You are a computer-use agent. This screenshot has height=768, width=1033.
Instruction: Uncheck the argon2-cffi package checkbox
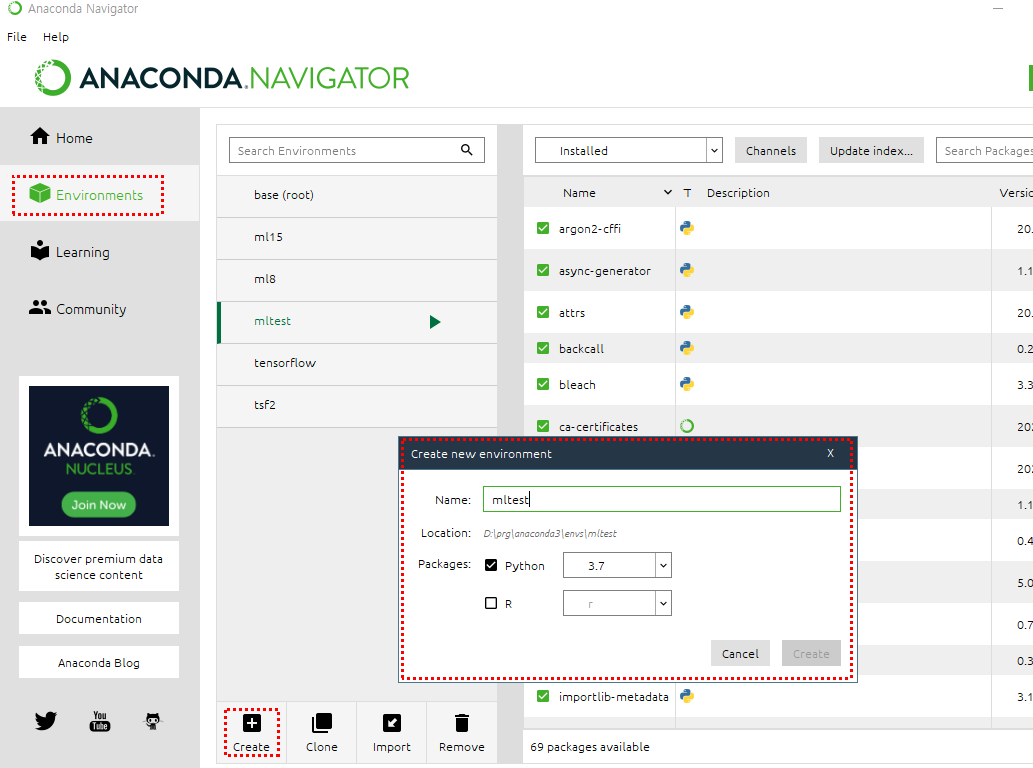coord(543,228)
